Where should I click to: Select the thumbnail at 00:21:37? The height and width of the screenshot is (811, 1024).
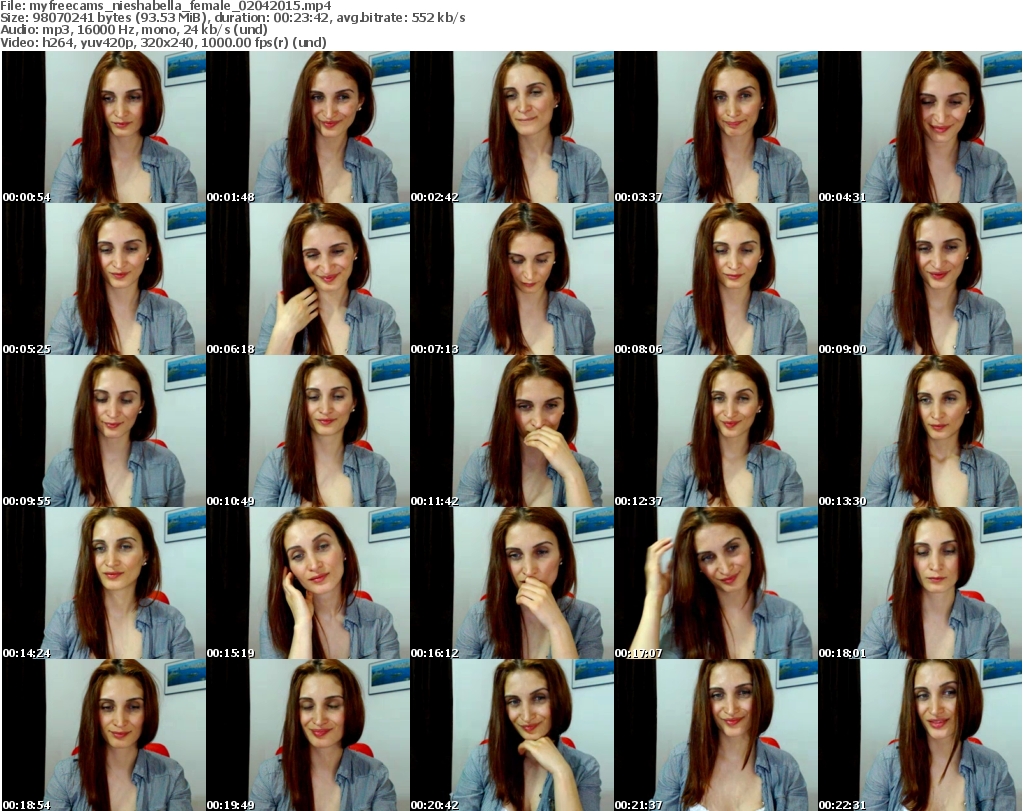point(716,735)
